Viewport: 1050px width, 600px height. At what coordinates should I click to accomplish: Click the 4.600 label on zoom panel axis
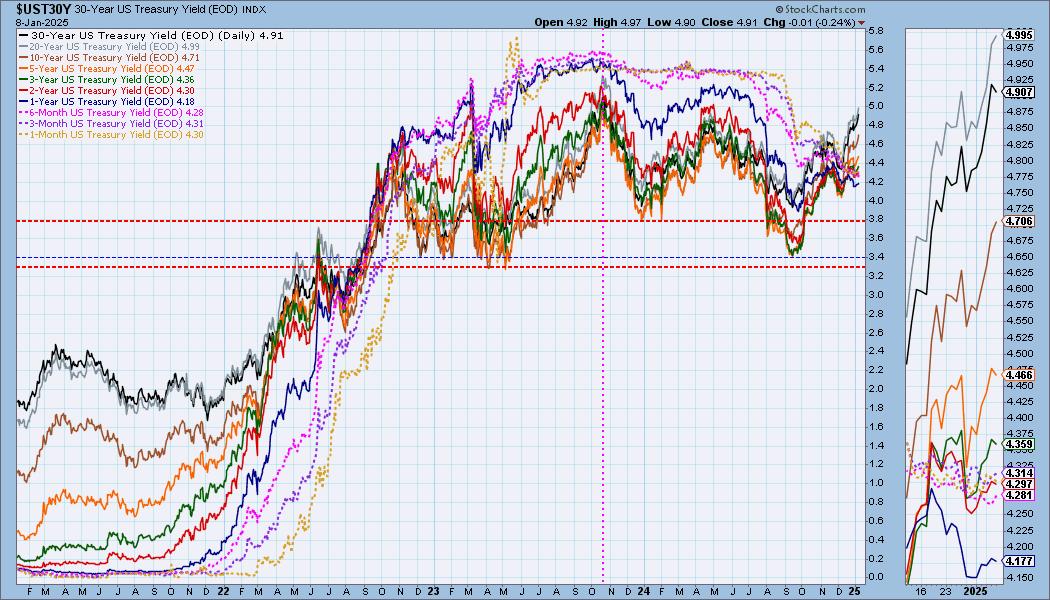[1019, 289]
